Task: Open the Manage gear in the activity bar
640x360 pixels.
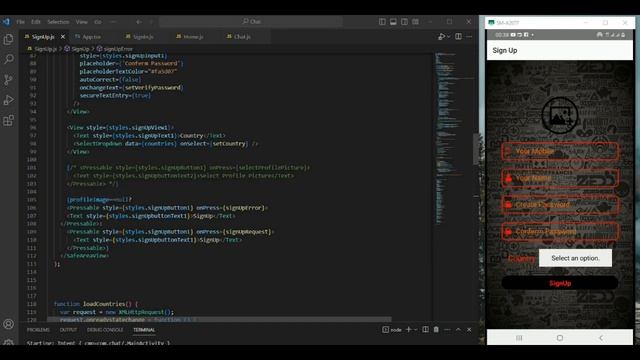Action: pos(9,342)
